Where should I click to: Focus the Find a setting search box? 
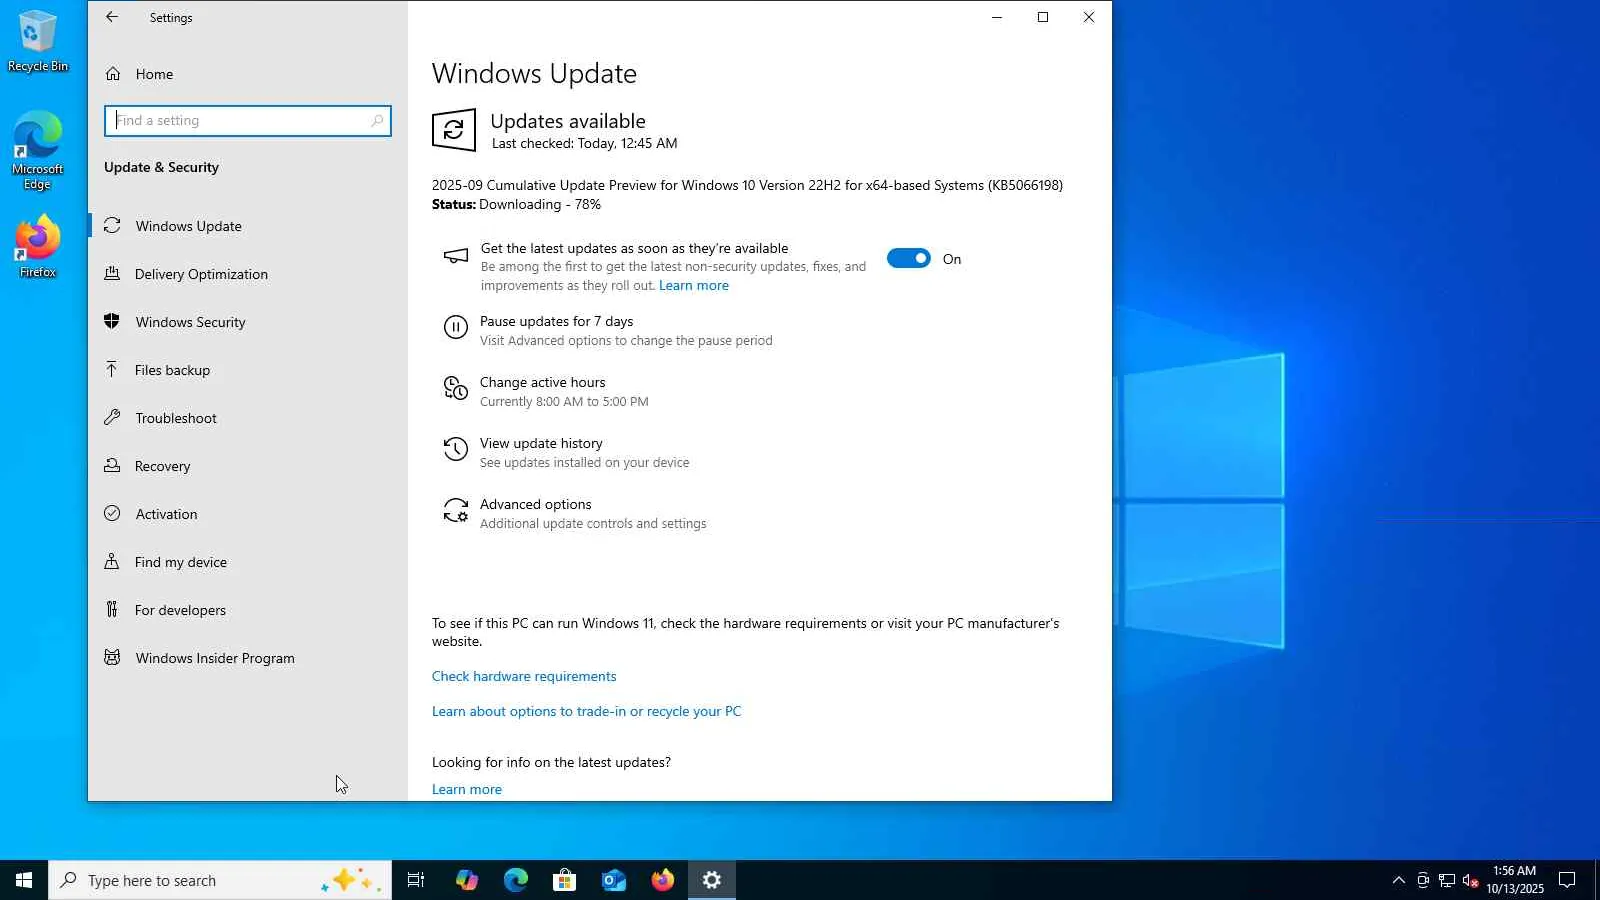[x=247, y=121]
